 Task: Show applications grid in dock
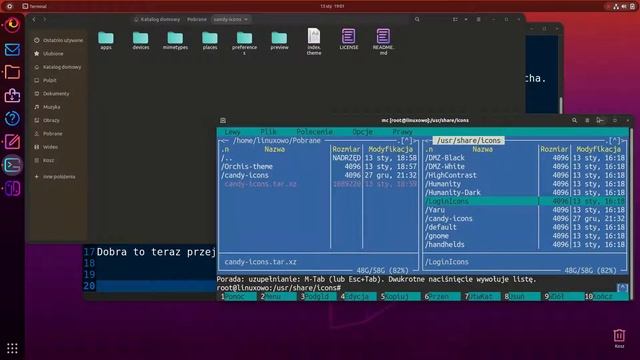(12, 348)
